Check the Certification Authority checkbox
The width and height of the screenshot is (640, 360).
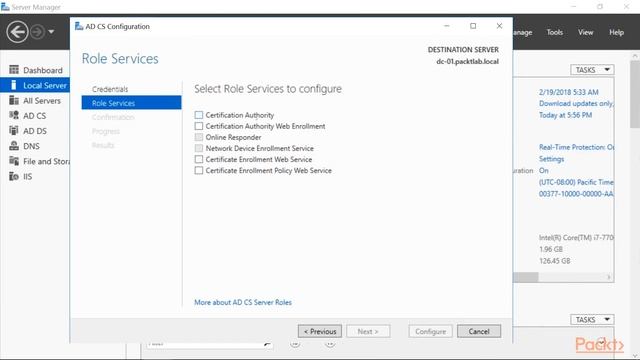pos(199,115)
